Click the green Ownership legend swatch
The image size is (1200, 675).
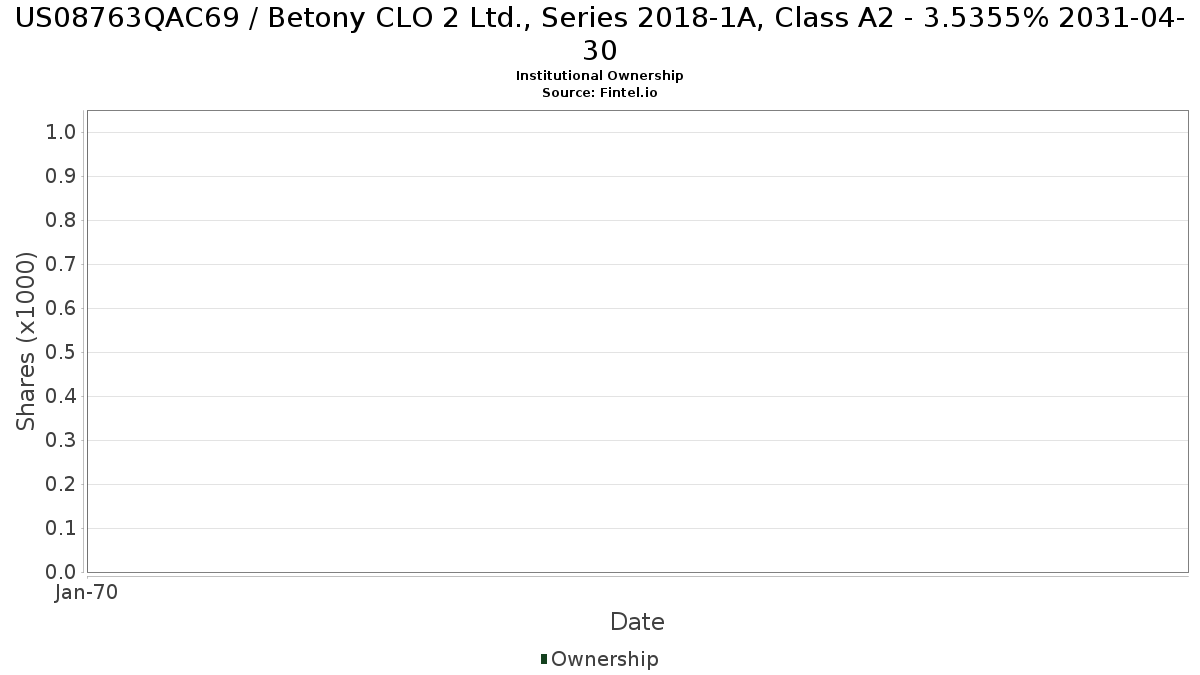point(544,659)
